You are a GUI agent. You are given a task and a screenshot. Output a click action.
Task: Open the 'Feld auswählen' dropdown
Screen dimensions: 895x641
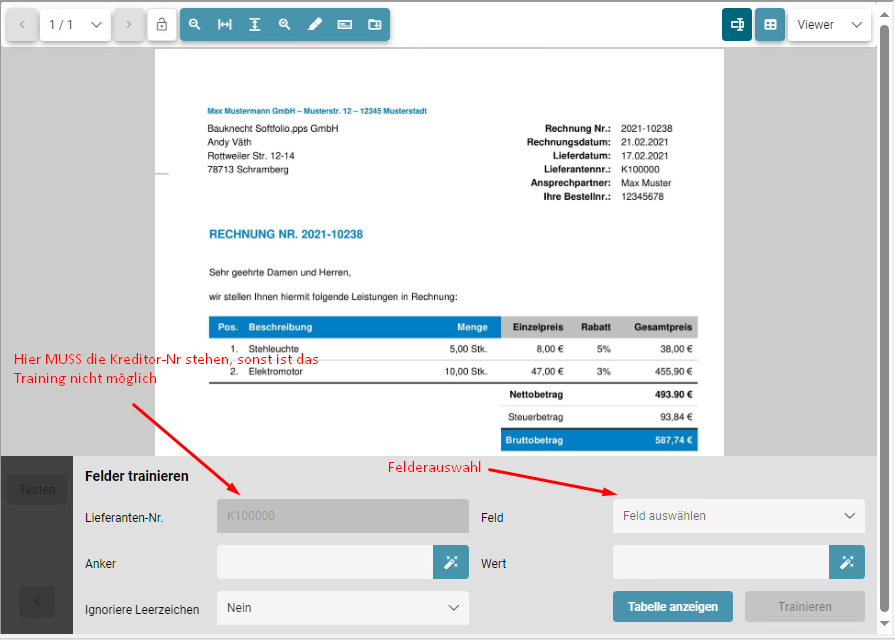tap(738, 516)
